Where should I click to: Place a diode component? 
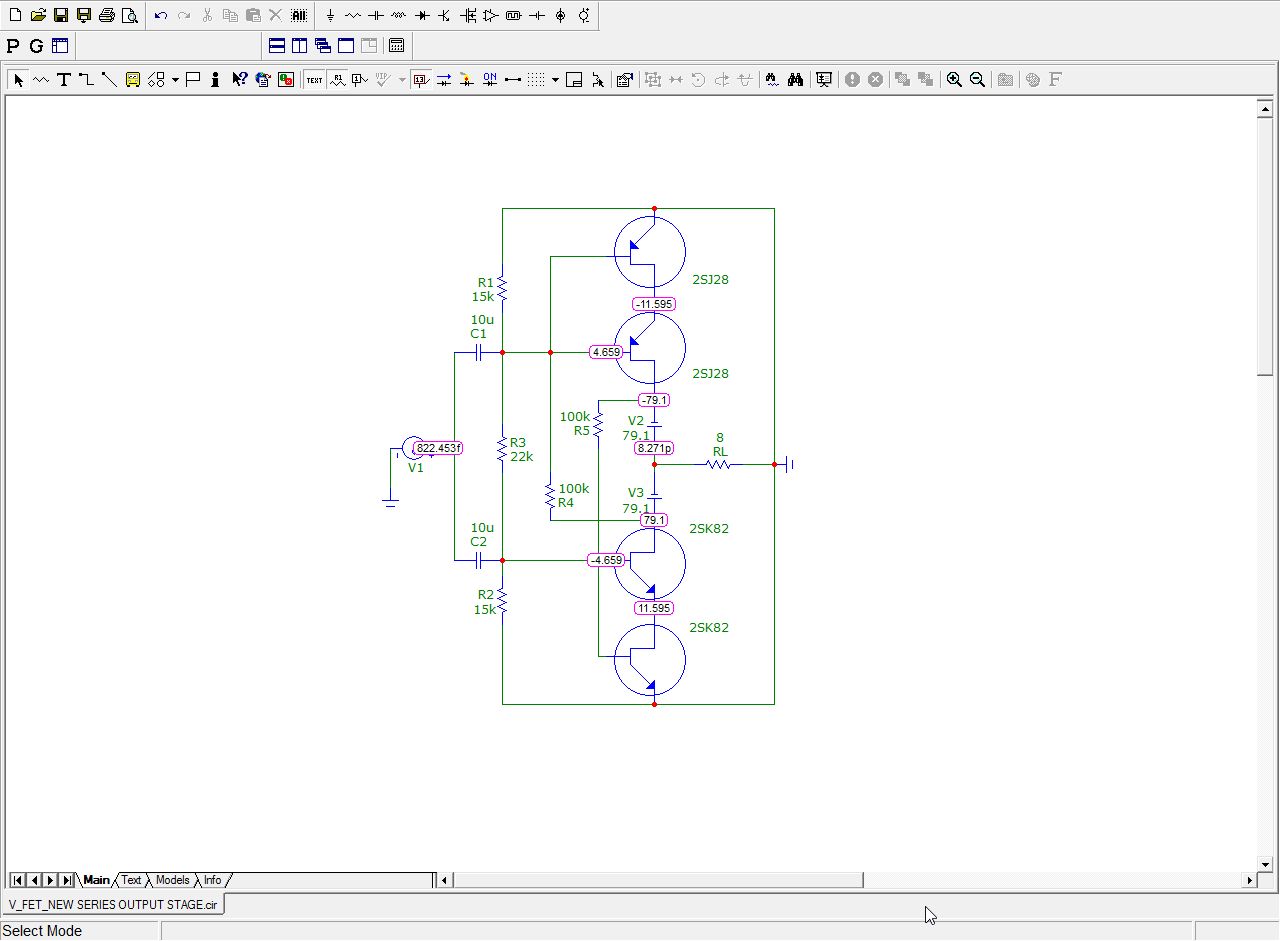[x=422, y=16]
